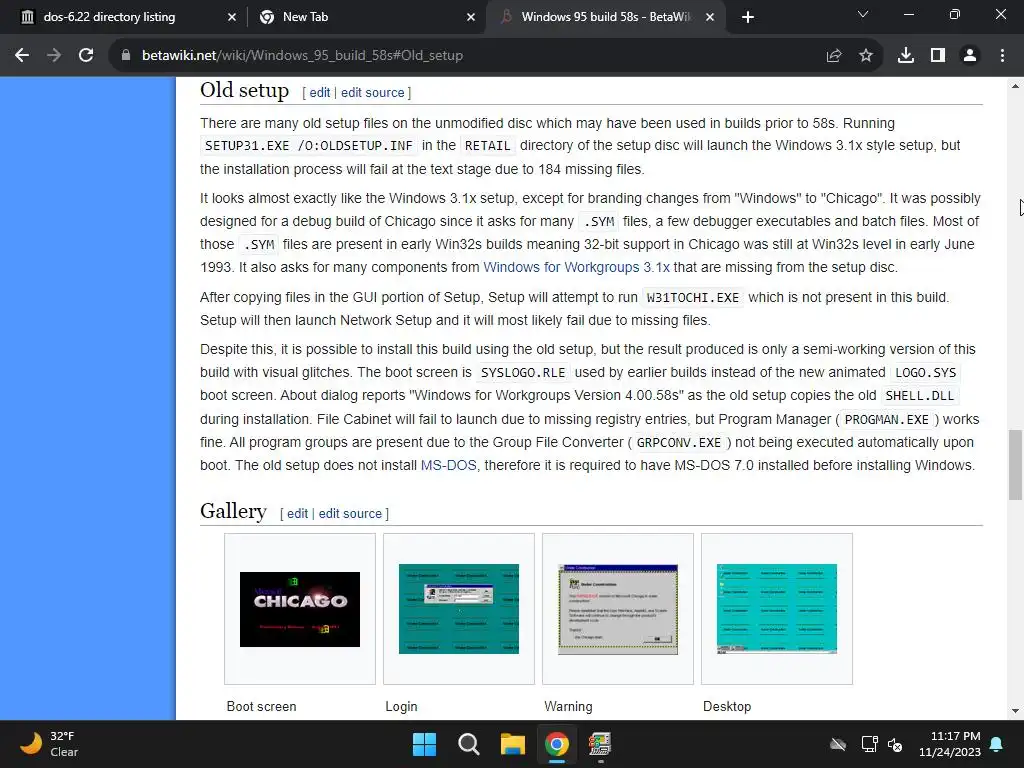Viewport: 1024px width, 768px height.
Task: Open notifications bell icon
Action: coord(997,744)
